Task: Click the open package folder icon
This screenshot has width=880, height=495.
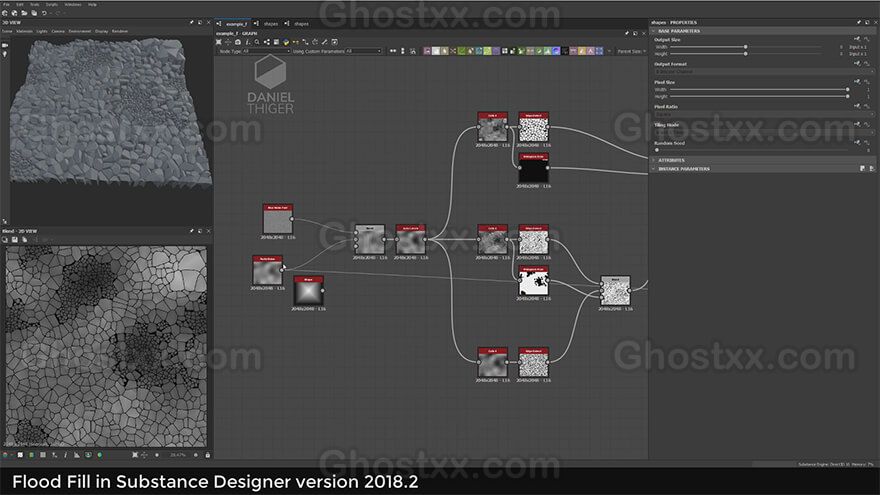Action: pos(24,13)
